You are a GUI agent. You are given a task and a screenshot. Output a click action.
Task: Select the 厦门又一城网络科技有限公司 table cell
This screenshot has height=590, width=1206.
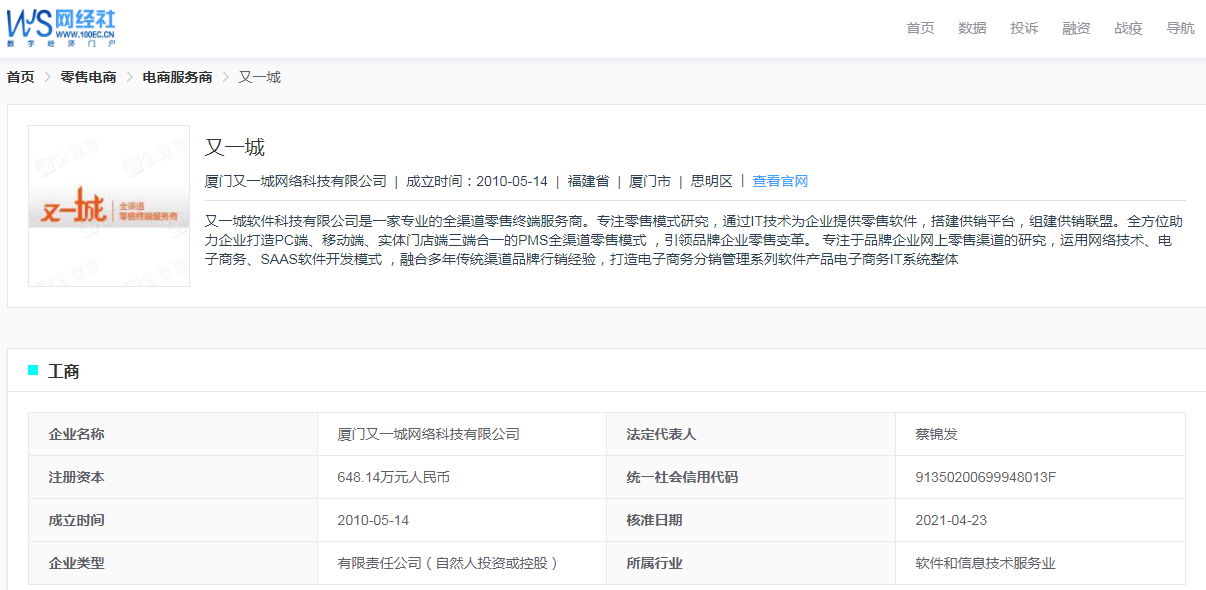pos(462,434)
